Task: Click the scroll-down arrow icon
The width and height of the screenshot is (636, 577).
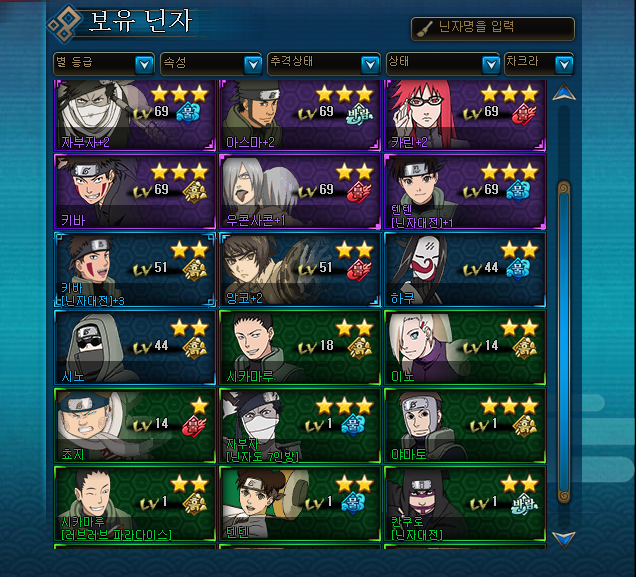Action: 564,540
